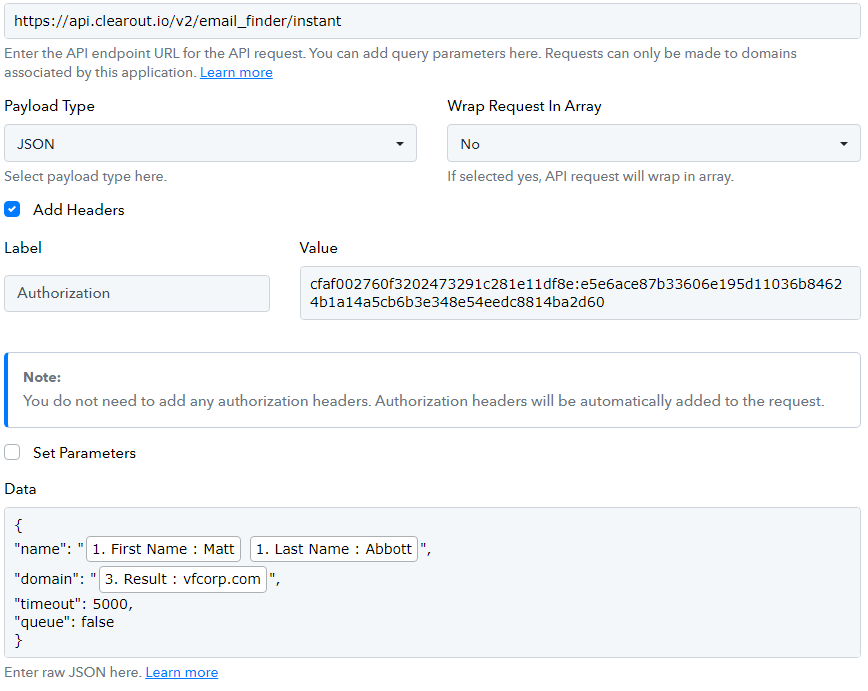Select the Last Name : Abbott tag

coord(334,549)
